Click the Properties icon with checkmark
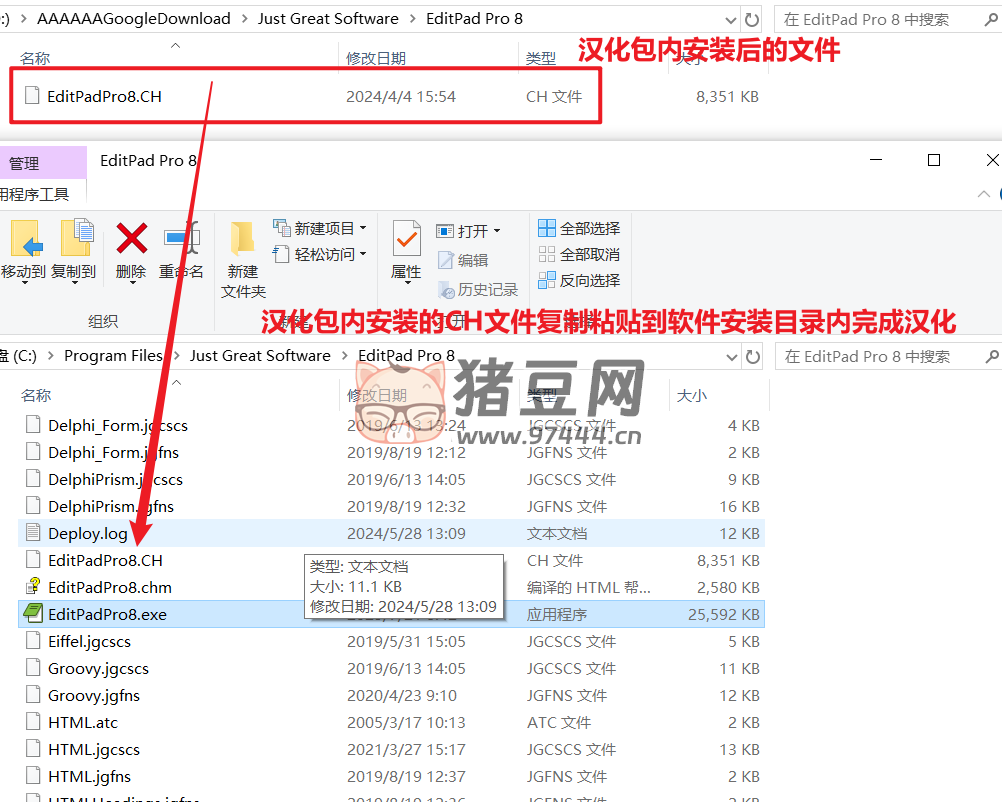This screenshot has width=1002, height=802. [x=406, y=239]
